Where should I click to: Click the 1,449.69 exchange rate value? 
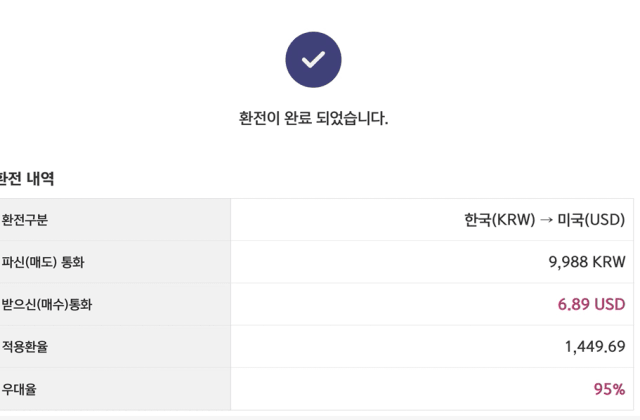click(x=595, y=347)
